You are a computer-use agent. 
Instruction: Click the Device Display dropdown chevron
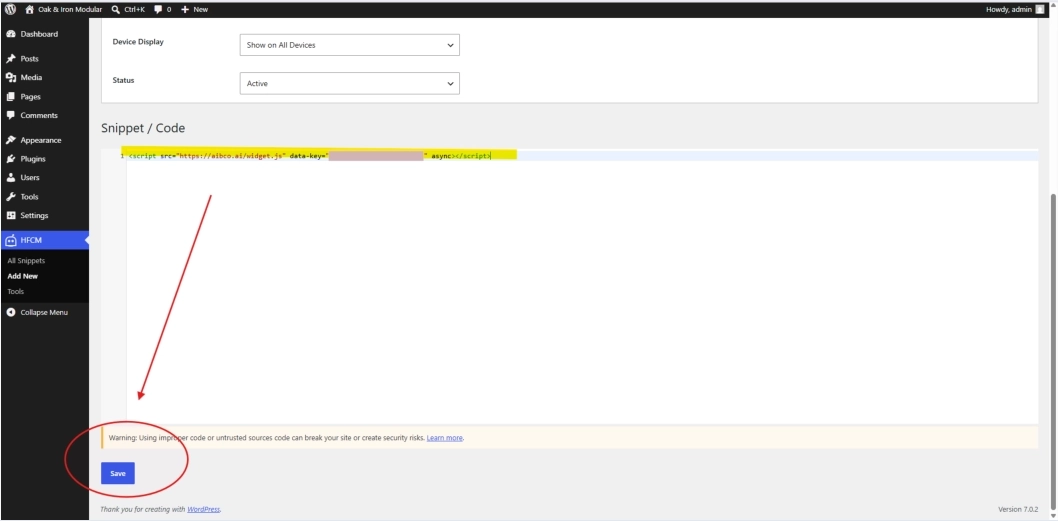coord(450,45)
